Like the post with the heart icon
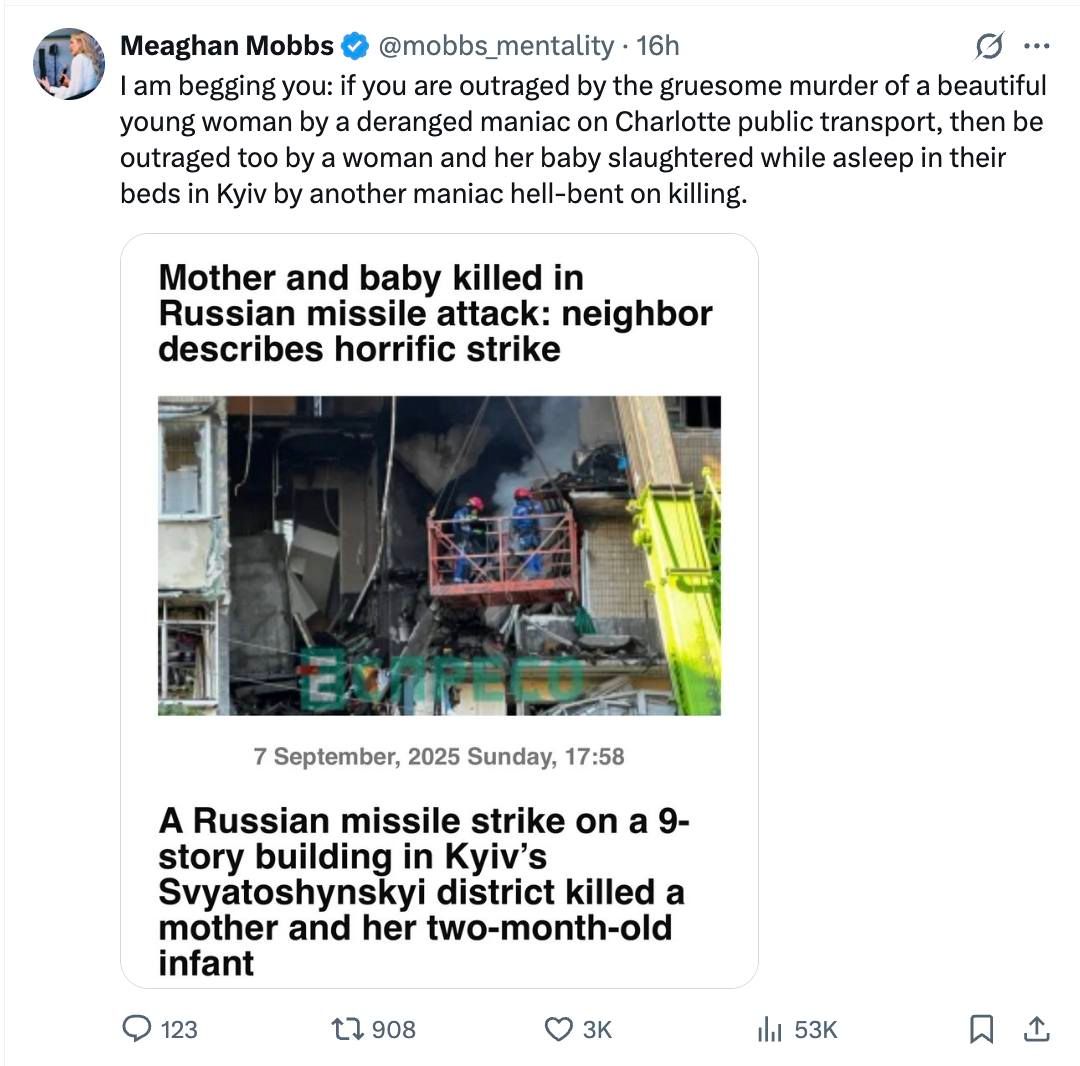Image resolution: width=1080 pixels, height=1066 pixels. click(558, 1029)
